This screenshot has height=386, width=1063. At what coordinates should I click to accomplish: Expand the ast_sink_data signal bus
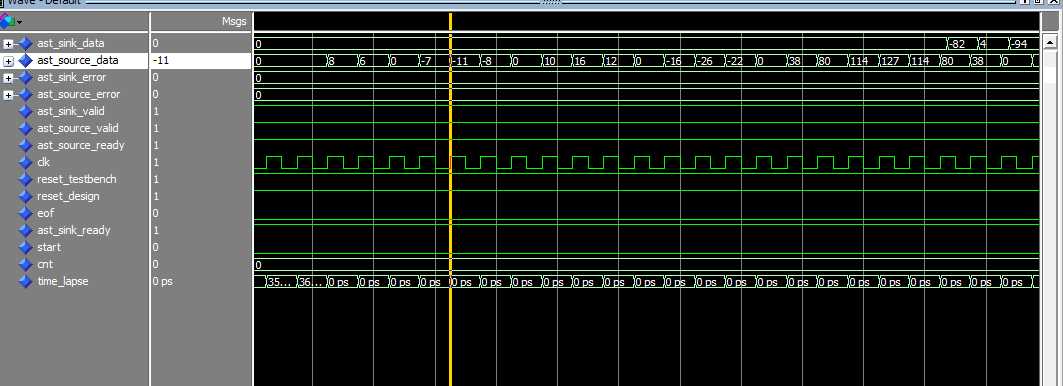click(x=9, y=43)
